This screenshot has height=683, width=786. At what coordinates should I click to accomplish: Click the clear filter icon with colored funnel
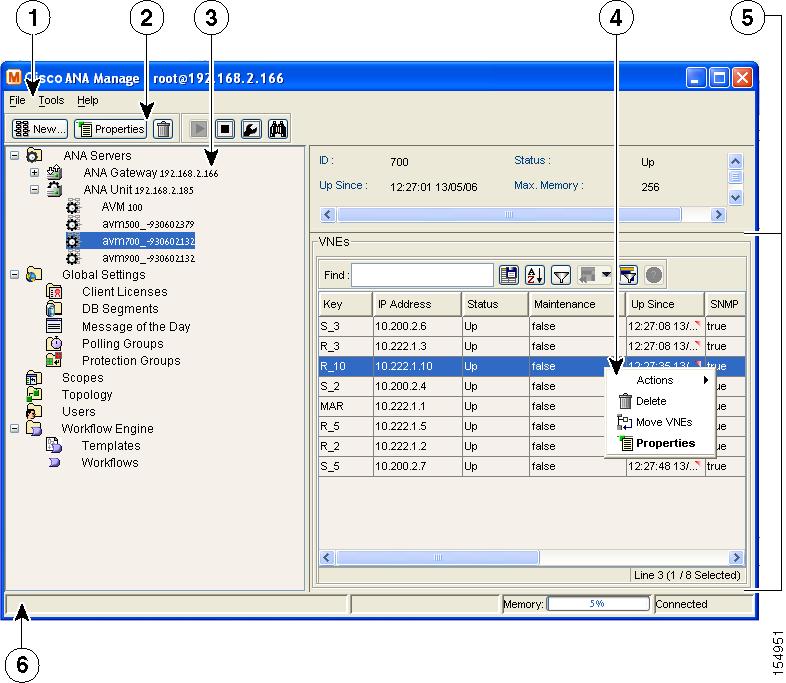pos(628,275)
